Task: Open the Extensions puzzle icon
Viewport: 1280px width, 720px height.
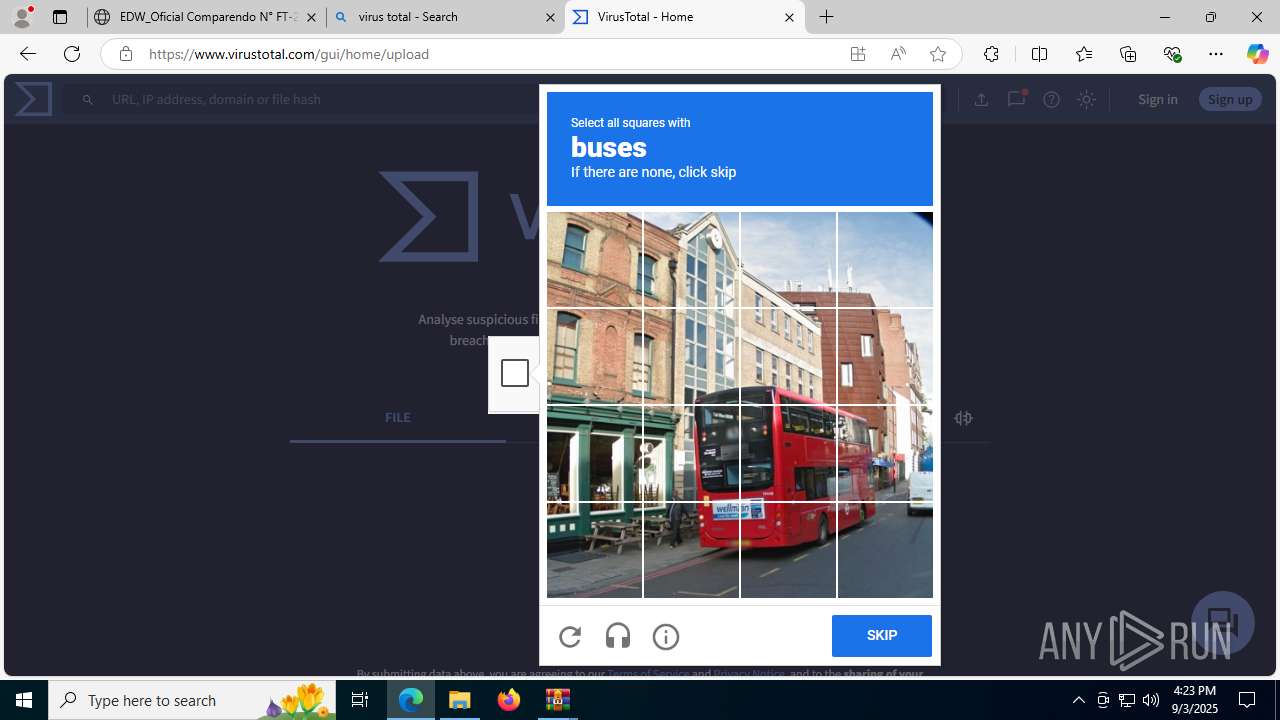Action: point(991,54)
